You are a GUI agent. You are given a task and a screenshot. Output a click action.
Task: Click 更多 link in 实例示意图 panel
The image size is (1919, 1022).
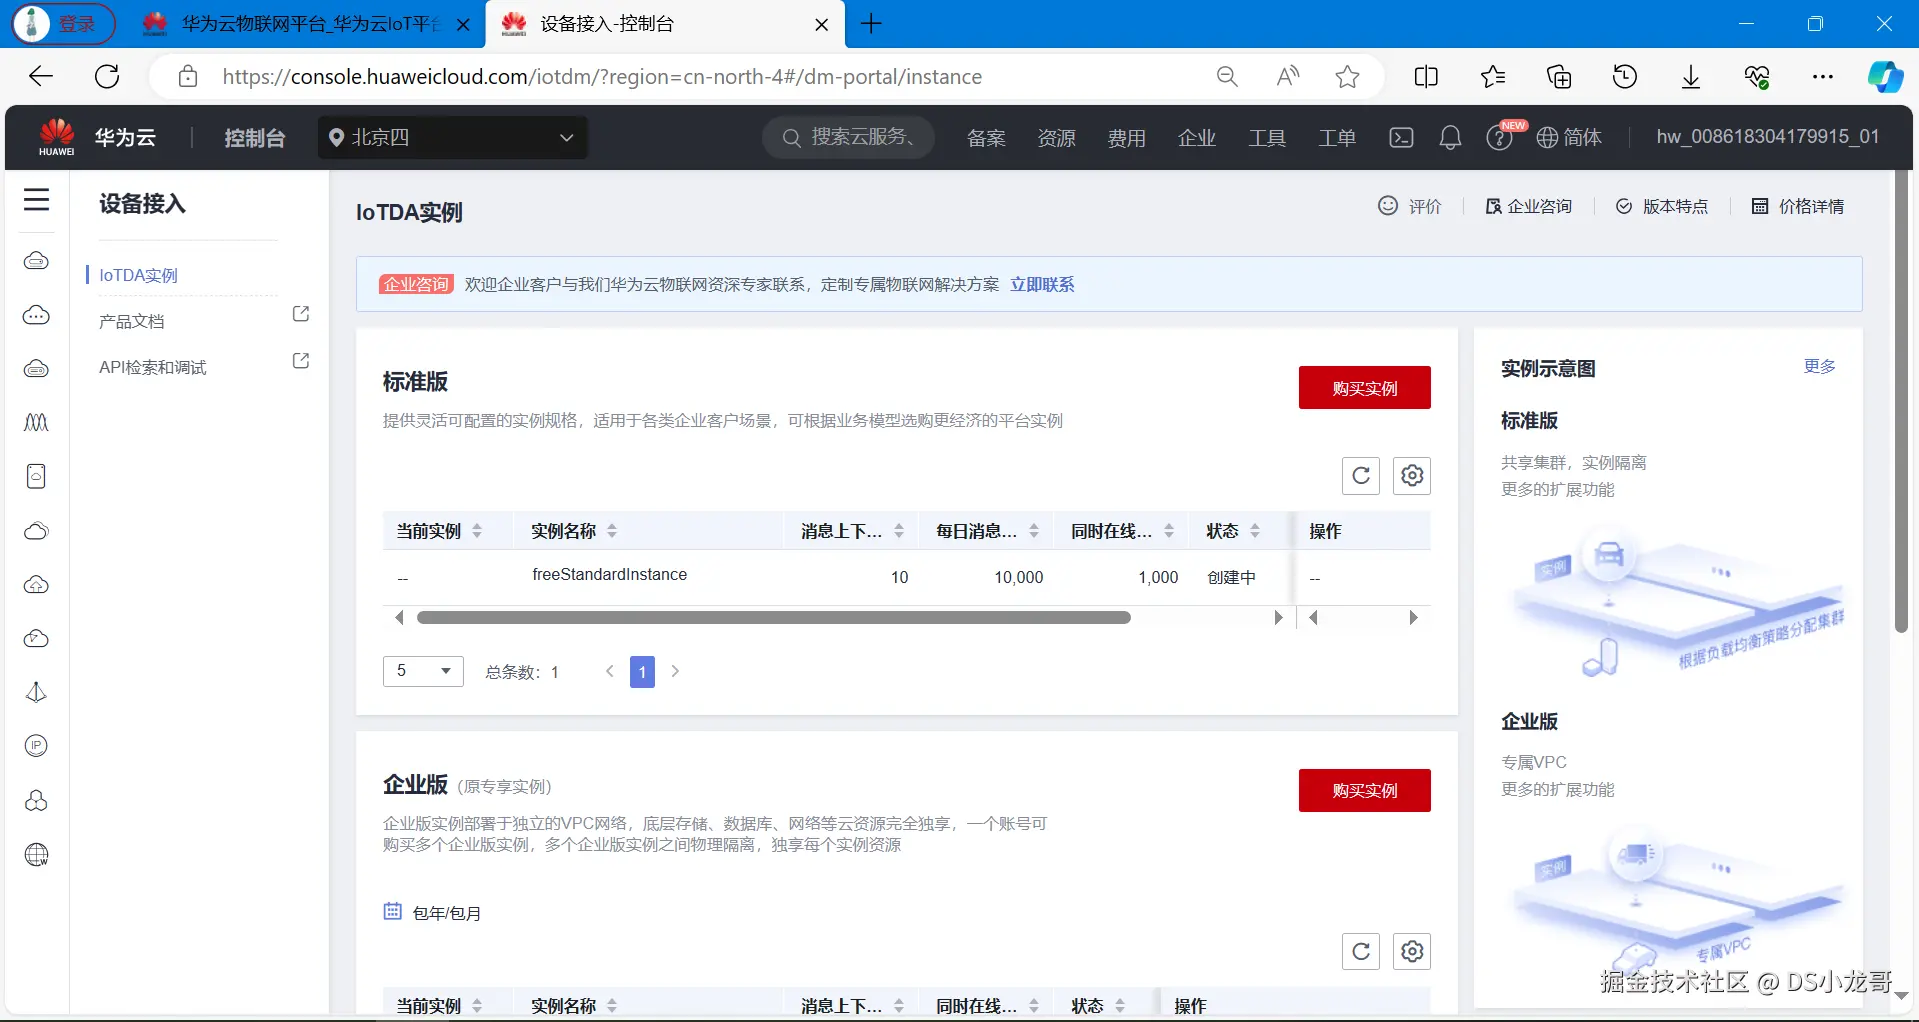coord(1819,366)
